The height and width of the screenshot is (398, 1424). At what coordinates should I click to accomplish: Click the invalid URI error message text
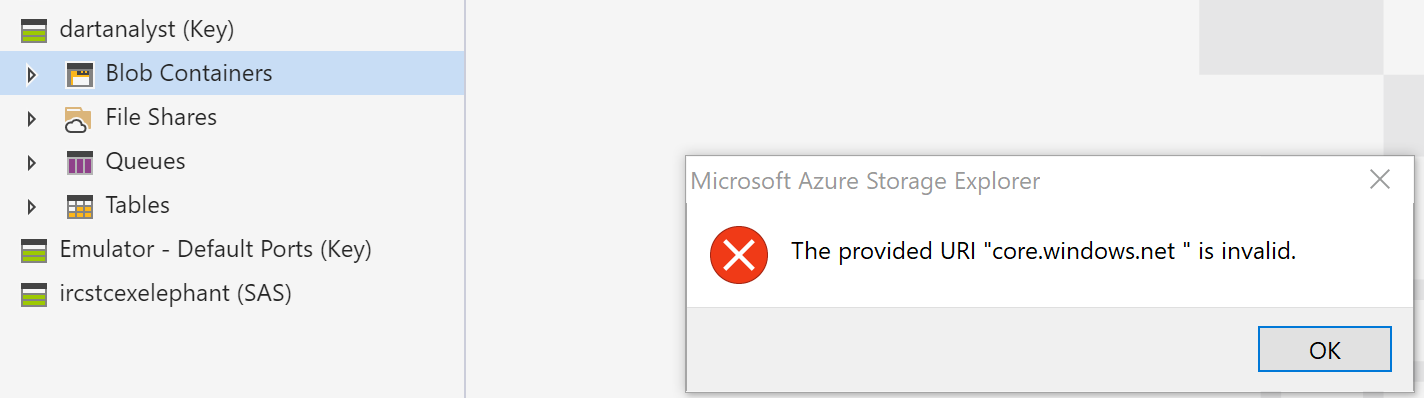pos(1043,251)
